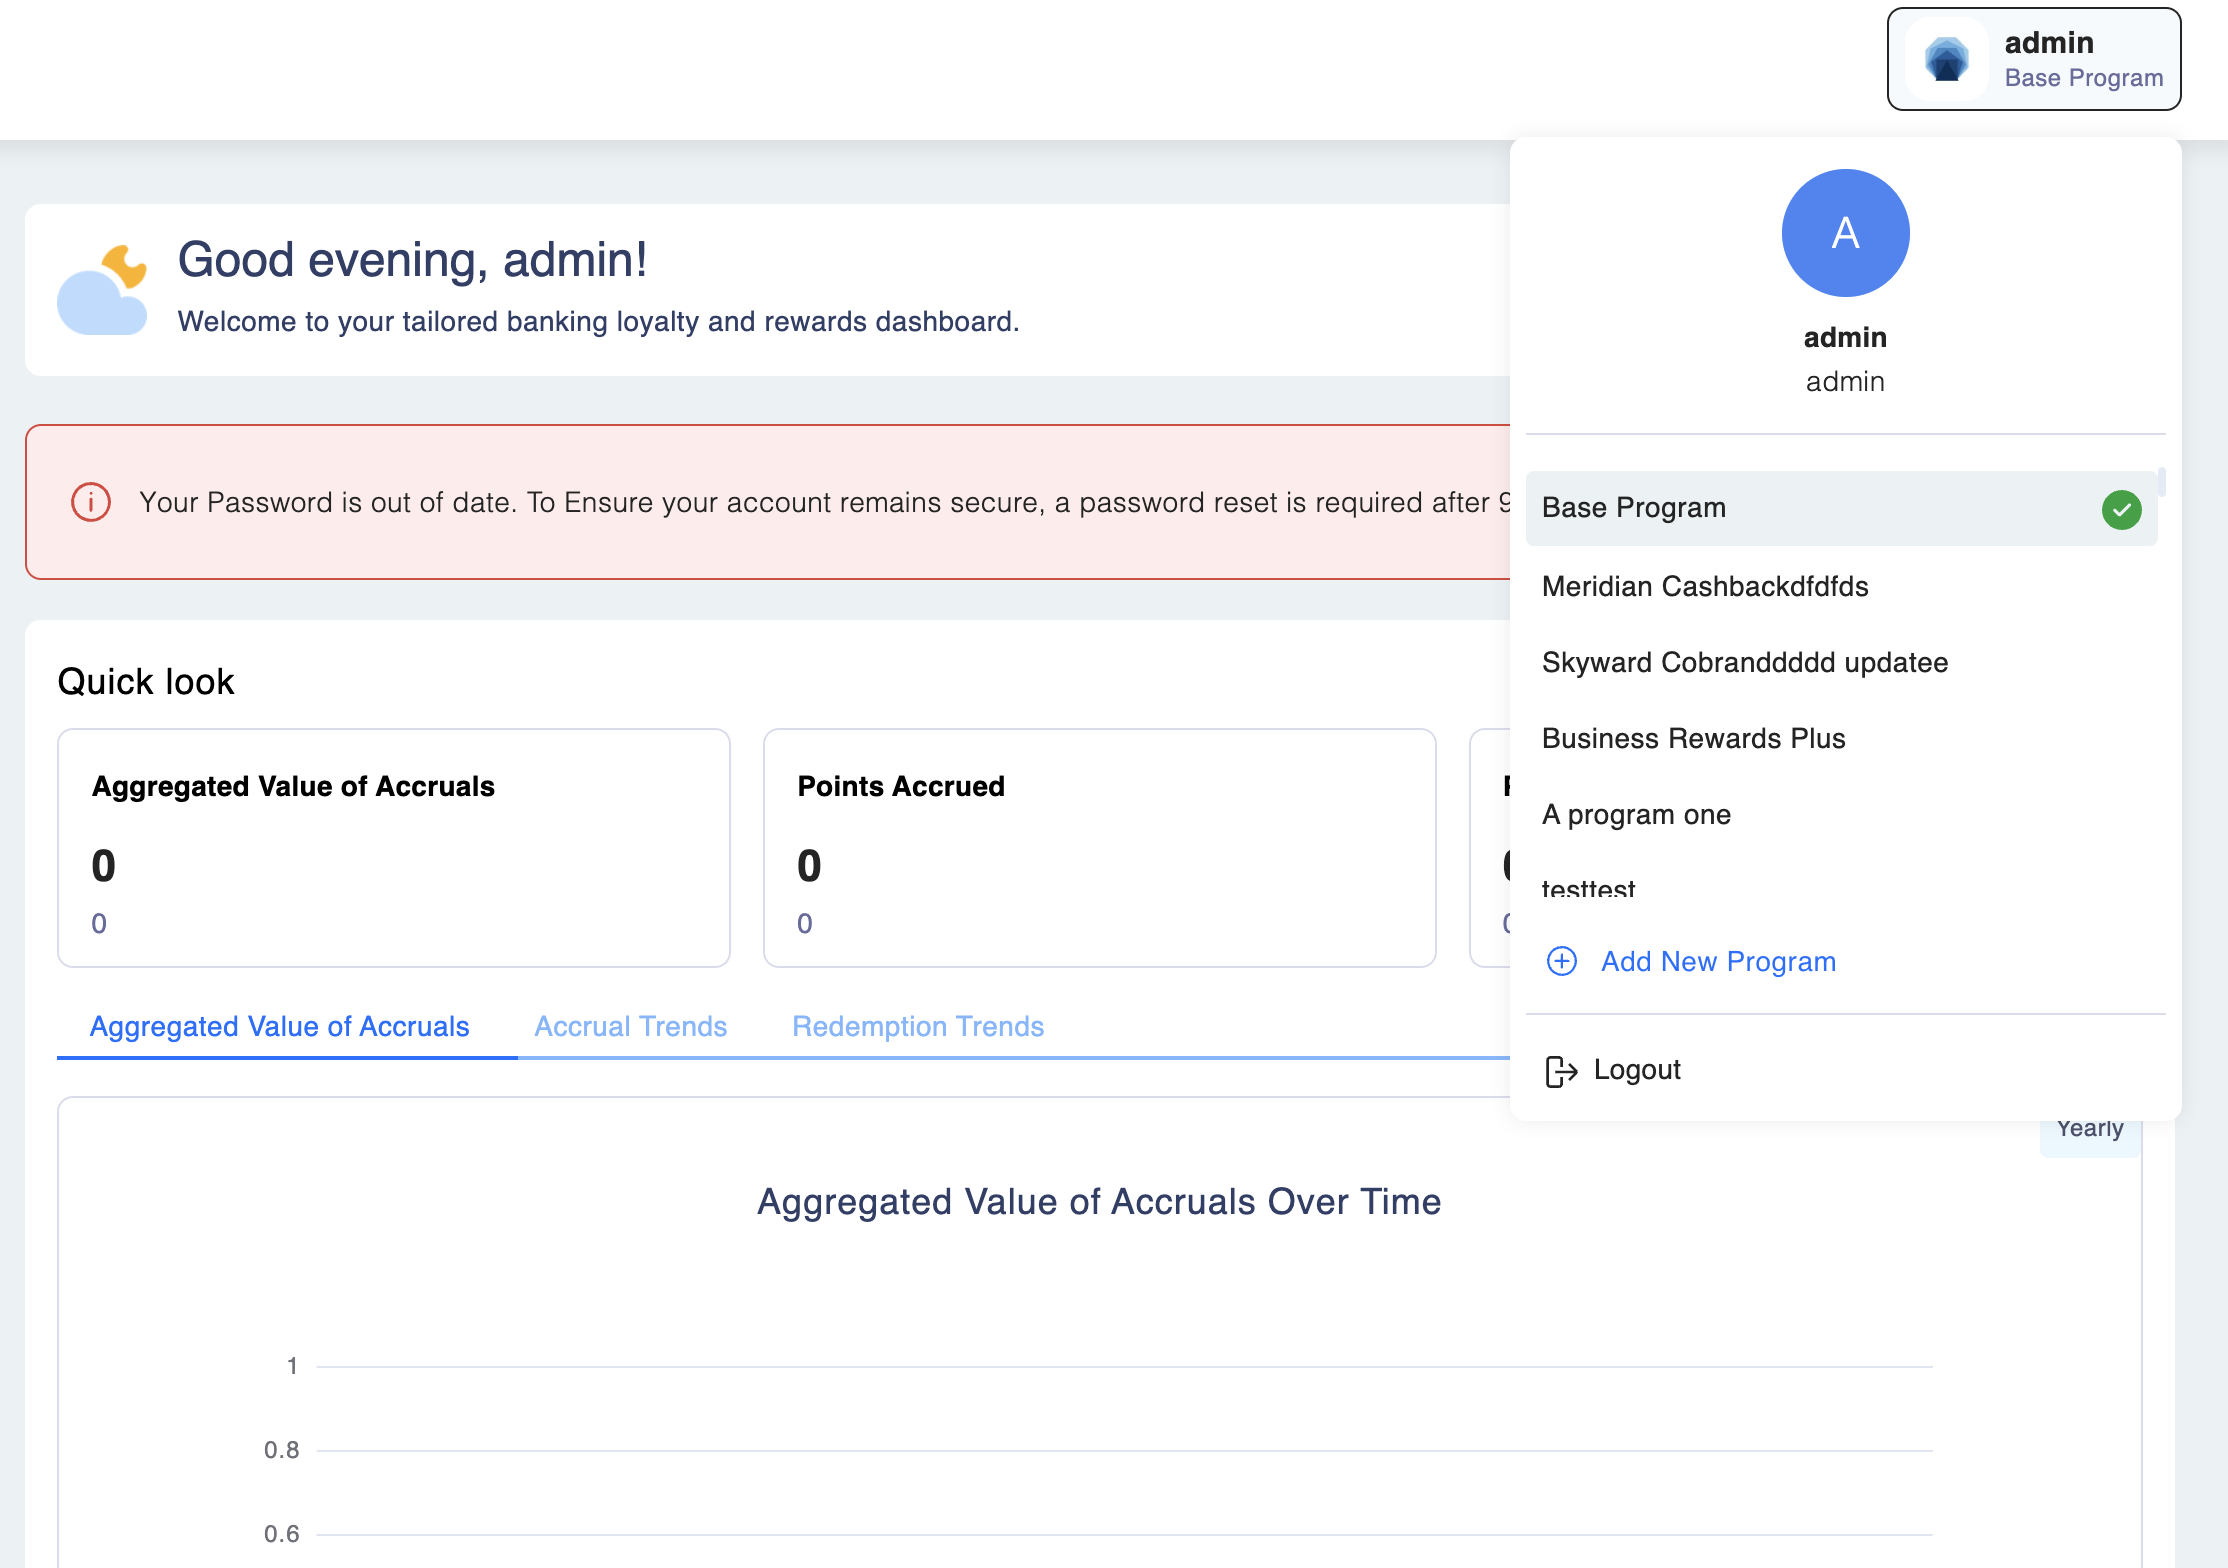Select Business Rewards Plus program

click(1693, 738)
